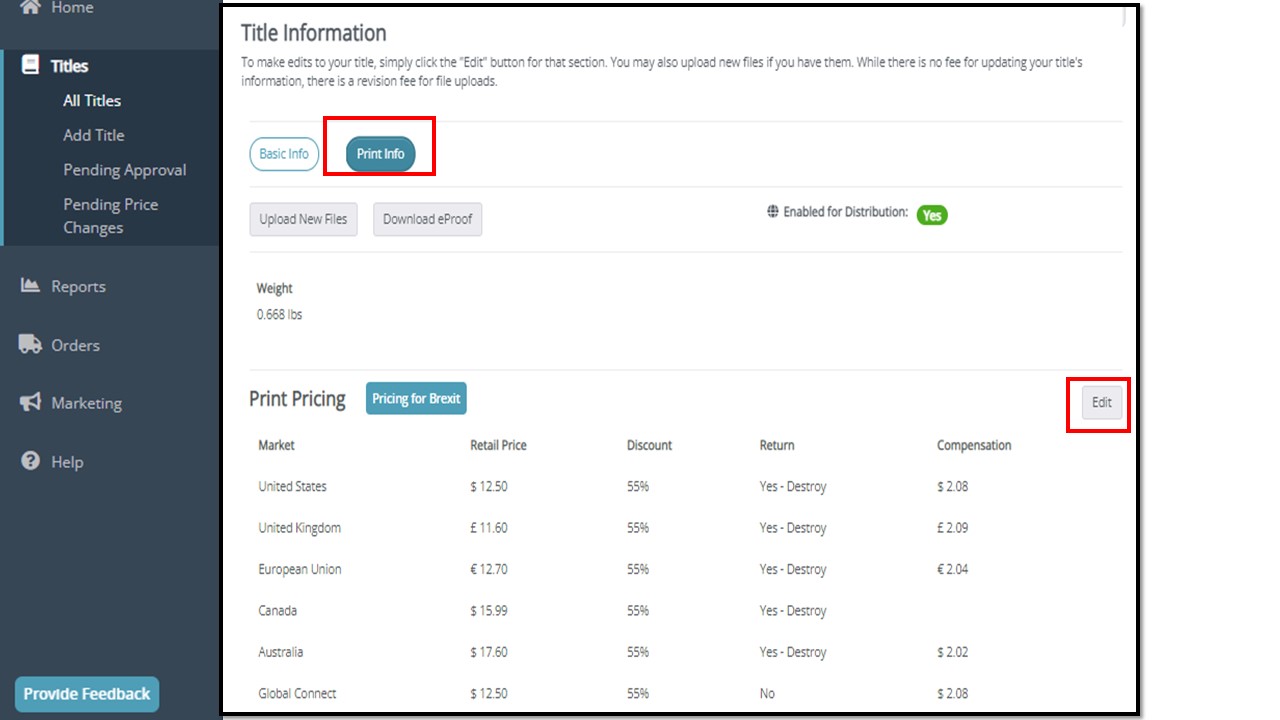Click the Titles book icon
This screenshot has width=1280, height=720.
tap(31, 66)
